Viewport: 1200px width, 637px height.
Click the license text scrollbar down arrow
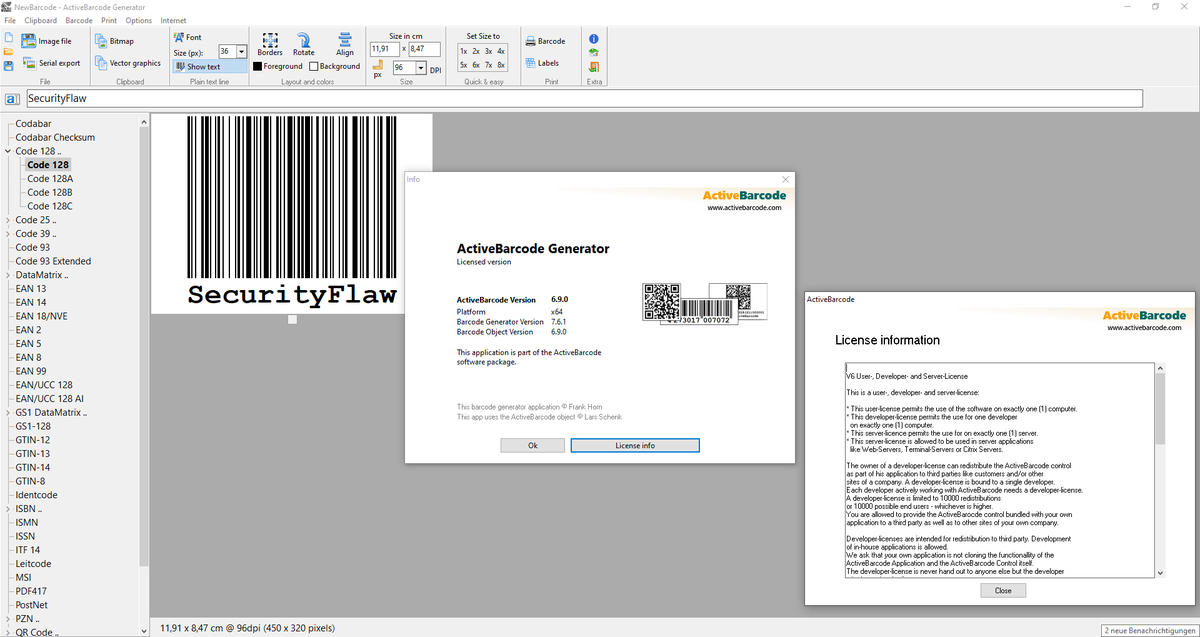(x=1160, y=572)
